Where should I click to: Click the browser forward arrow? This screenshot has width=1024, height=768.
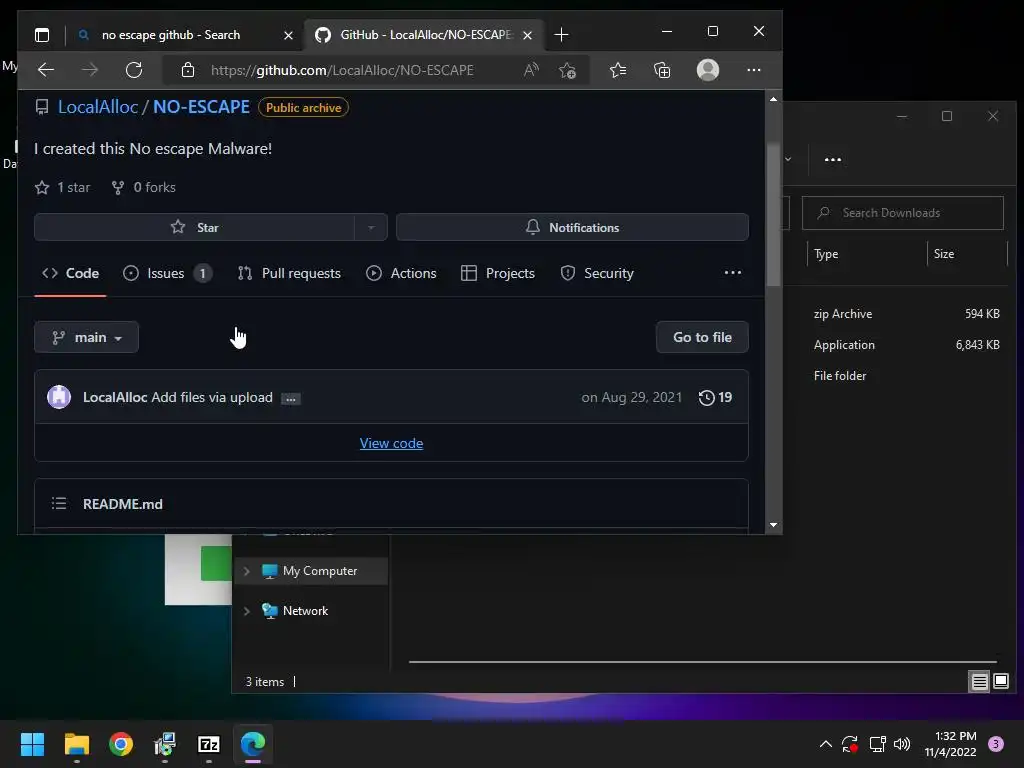89,70
